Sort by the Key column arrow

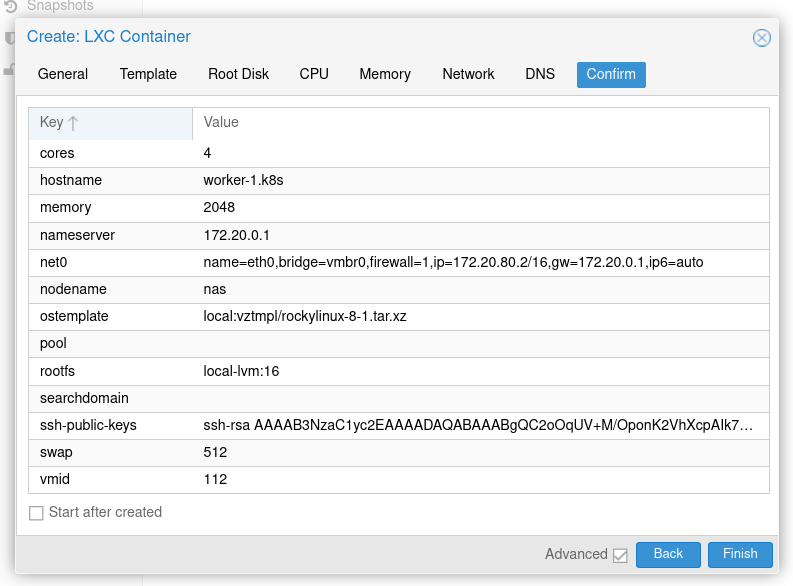[73, 123]
